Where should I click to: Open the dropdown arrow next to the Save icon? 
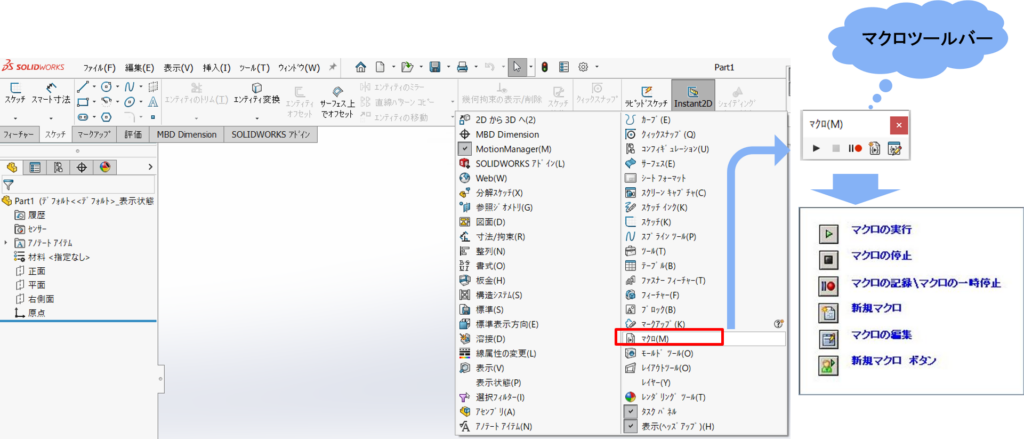coord(448,67)
